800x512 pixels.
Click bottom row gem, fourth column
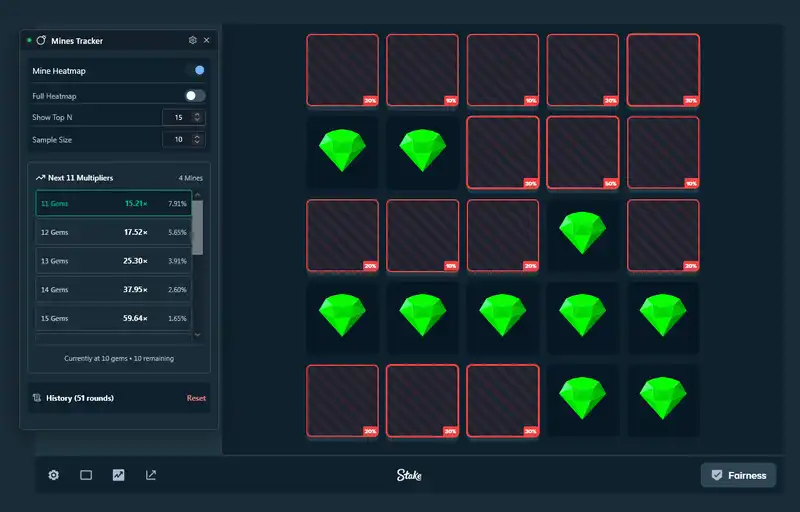click(583, 398)
